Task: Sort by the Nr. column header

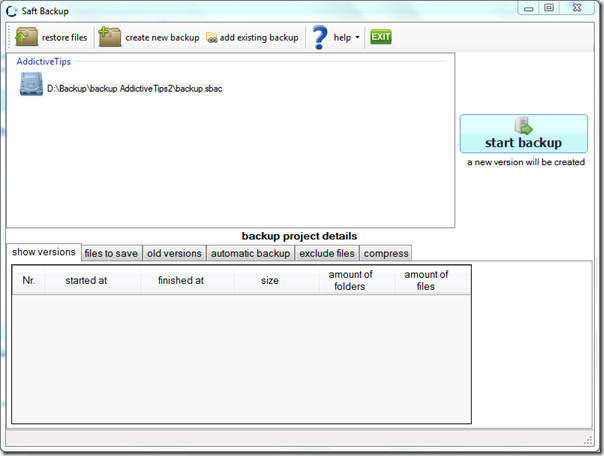Action: (x=29, y=280)
